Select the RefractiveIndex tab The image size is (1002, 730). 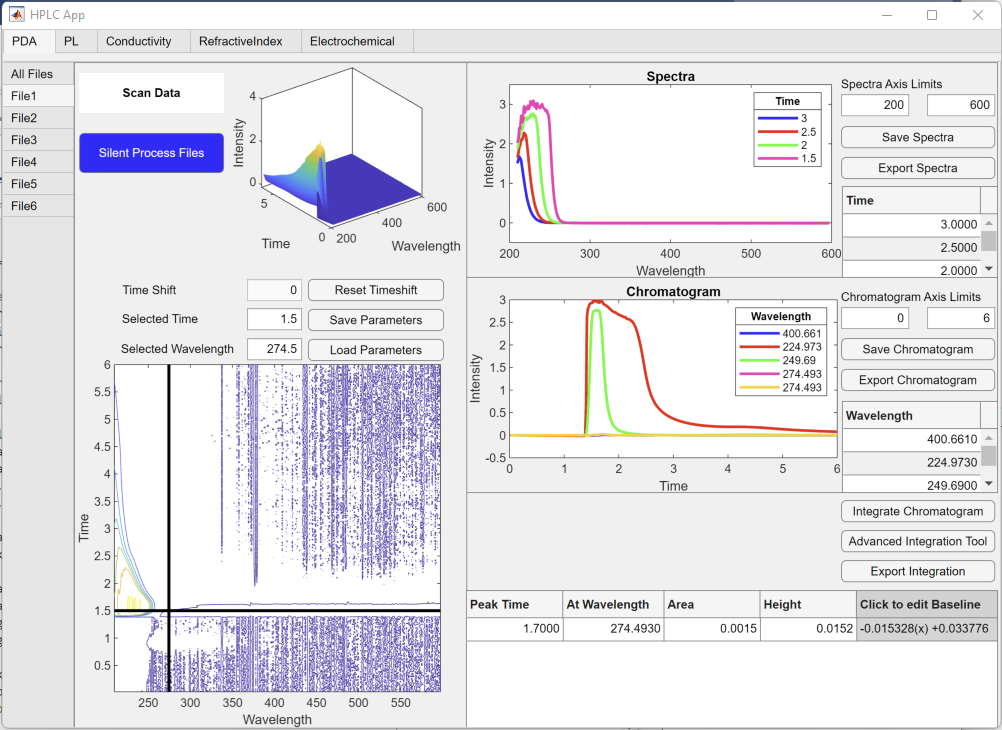pyautogui.click(x=240, y=41)
